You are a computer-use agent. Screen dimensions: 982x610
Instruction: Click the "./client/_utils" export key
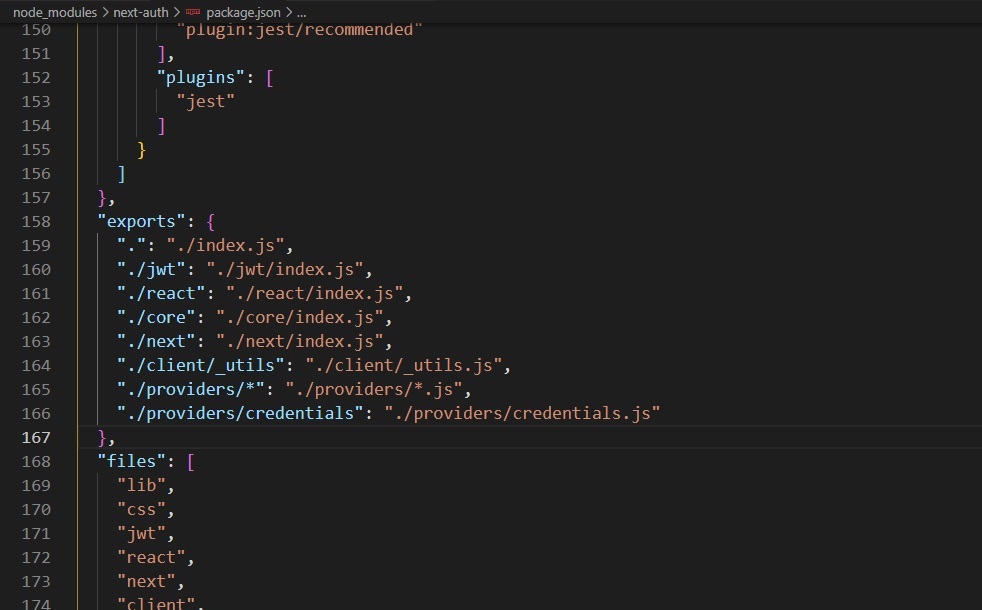point(200,366)
